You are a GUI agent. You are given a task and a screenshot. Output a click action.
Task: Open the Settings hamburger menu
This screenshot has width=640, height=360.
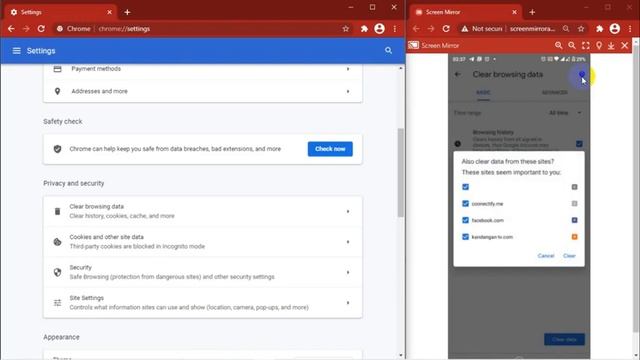[16, 51]
